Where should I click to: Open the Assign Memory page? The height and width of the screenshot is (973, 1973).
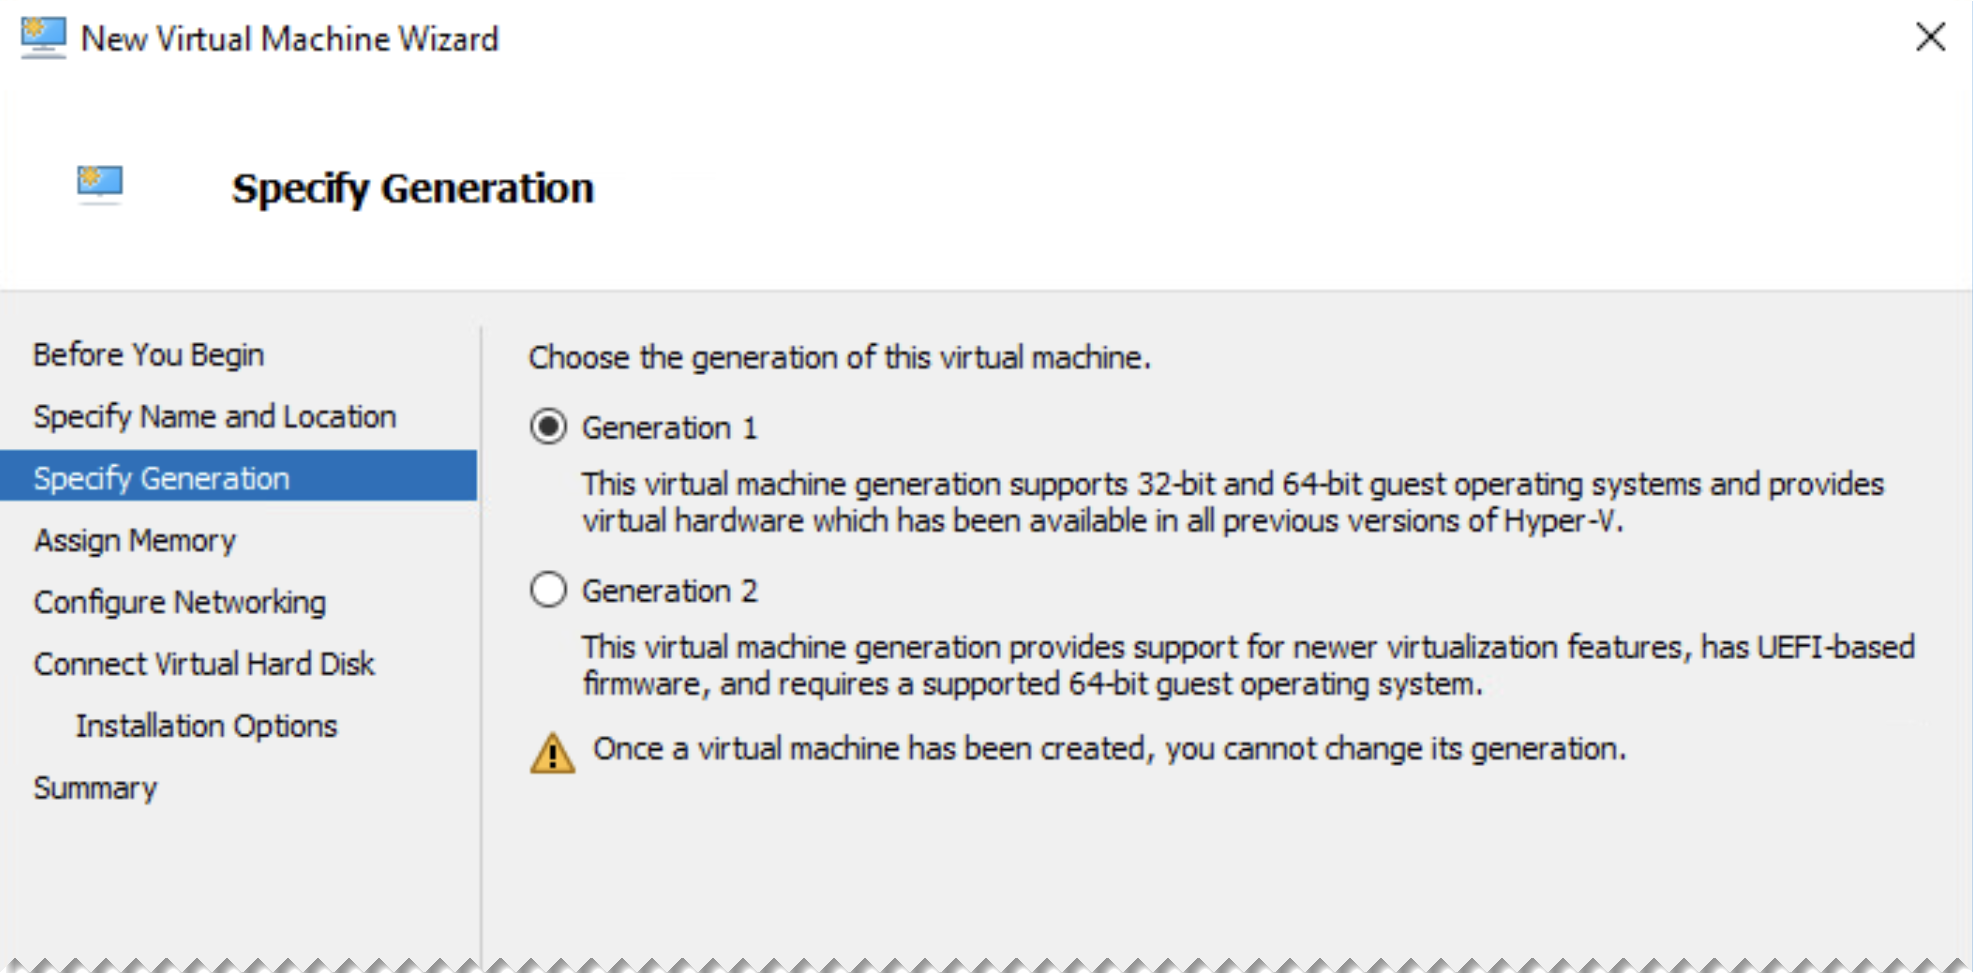(x=134, y=540)
